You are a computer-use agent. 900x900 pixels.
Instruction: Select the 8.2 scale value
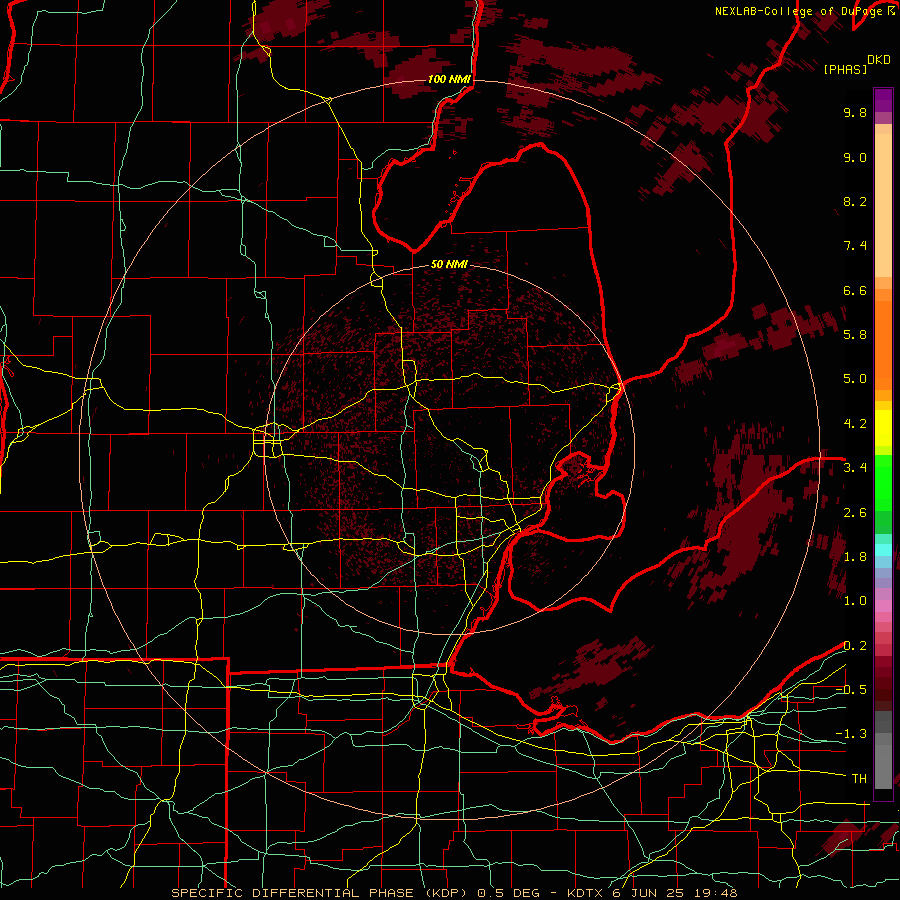tap(855, 201)
